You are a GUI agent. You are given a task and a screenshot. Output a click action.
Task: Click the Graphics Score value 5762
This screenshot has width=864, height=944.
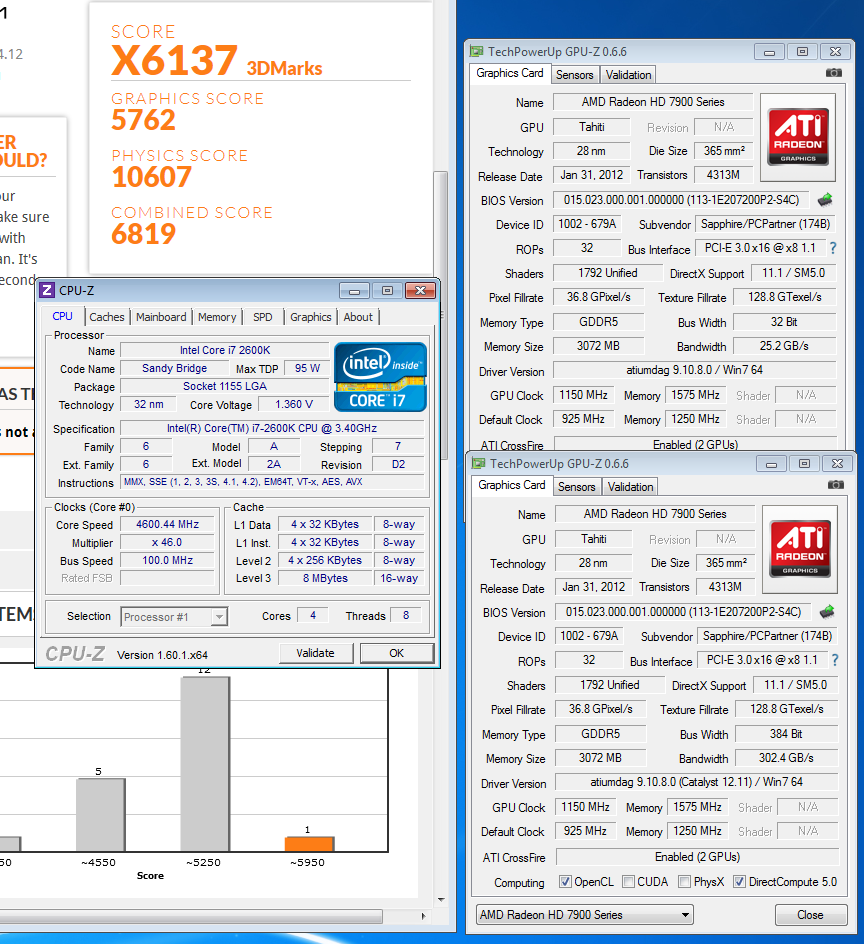(x=143, y=120)
